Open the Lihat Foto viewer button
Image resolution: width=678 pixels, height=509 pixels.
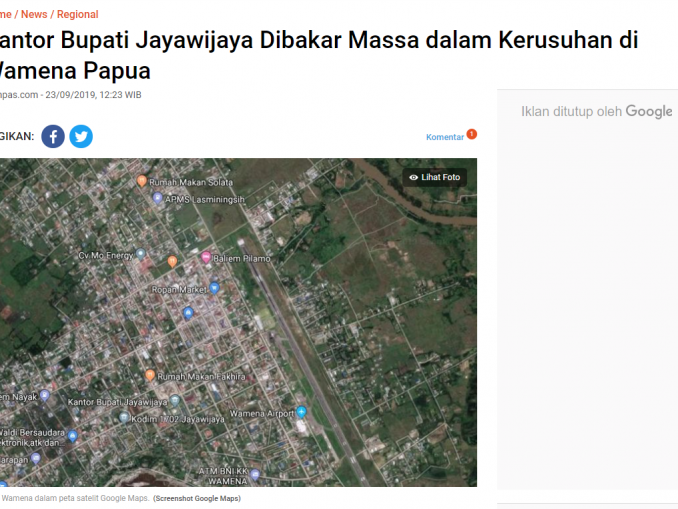(x=435, y=177)
